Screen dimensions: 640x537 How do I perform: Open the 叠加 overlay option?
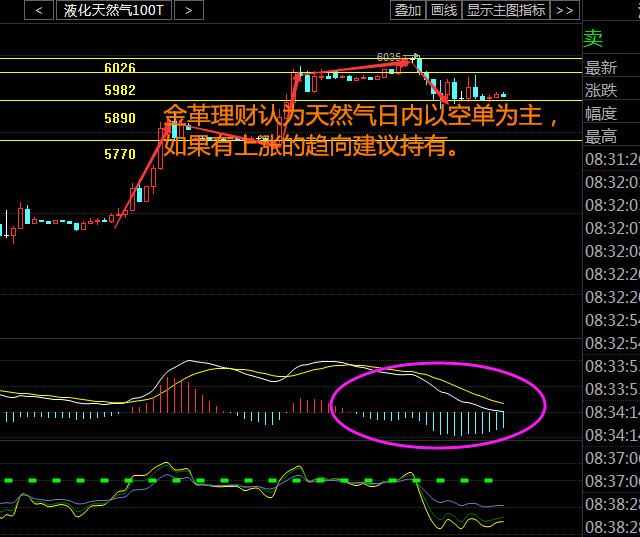(407, 10)
